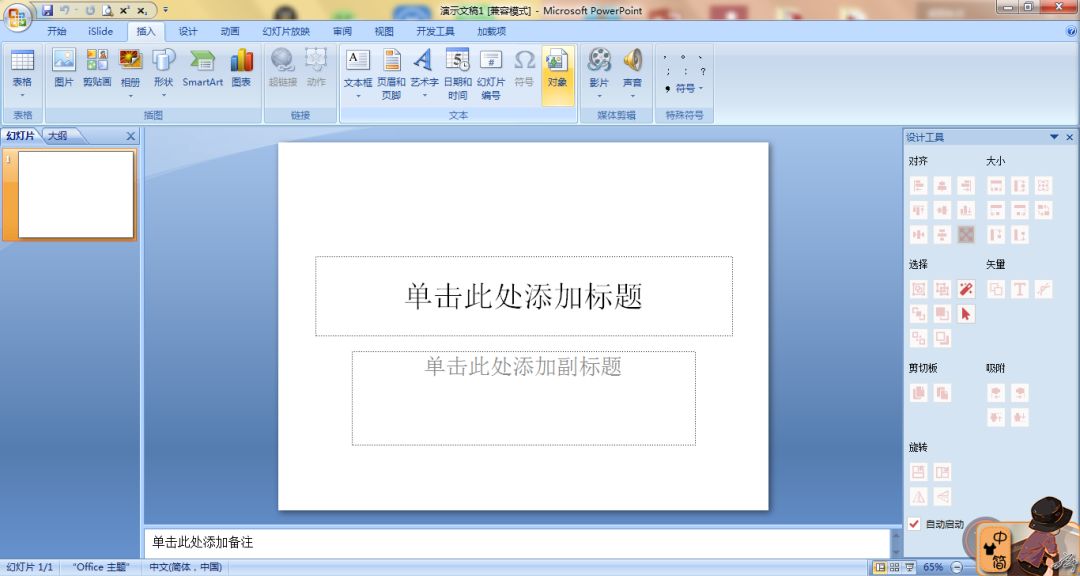Insert a chart using 图表

pyautogui.click(x=241, y=71)
